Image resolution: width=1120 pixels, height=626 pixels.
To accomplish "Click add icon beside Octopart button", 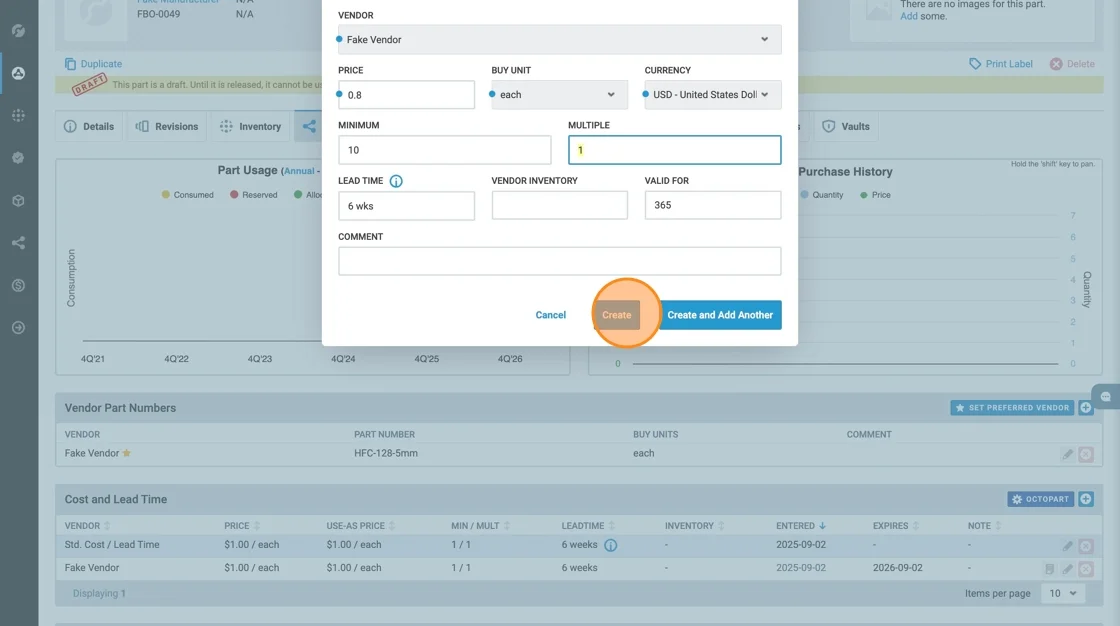I will (1086, 499).
